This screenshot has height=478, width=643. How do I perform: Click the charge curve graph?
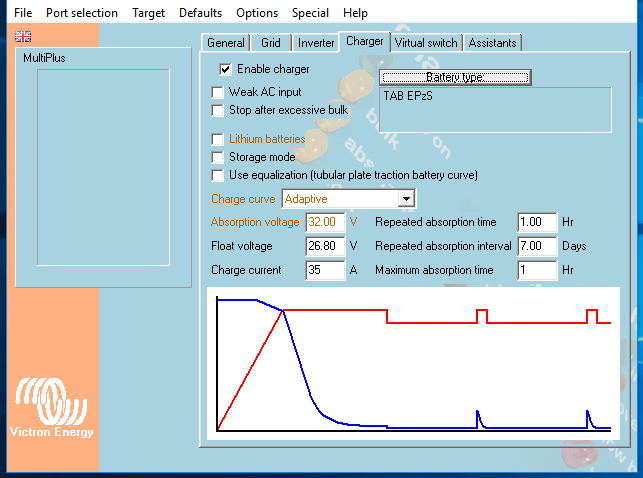(x=413, y=364)
